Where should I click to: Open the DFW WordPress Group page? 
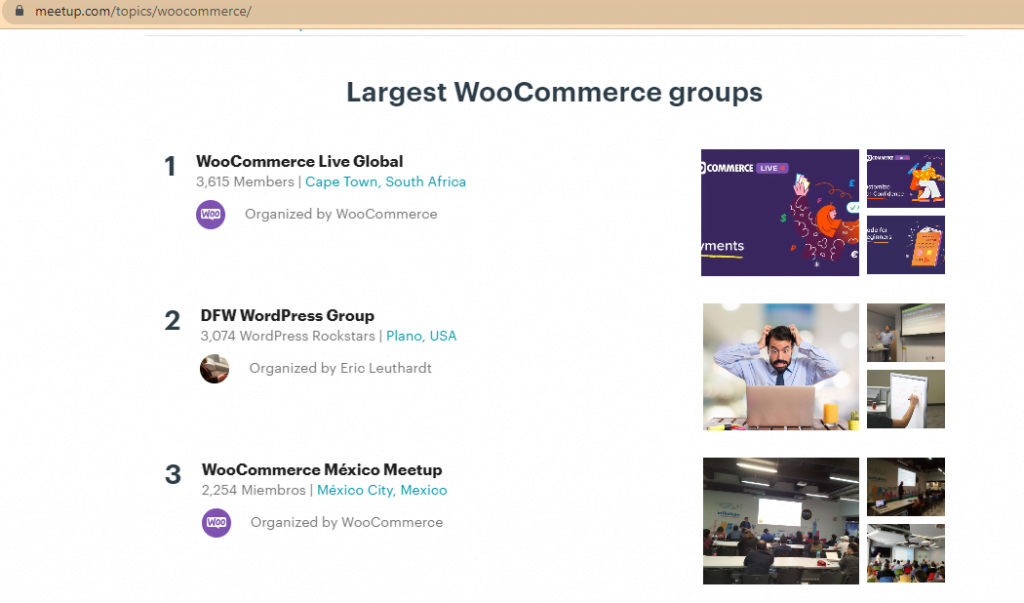coord(287,316)
